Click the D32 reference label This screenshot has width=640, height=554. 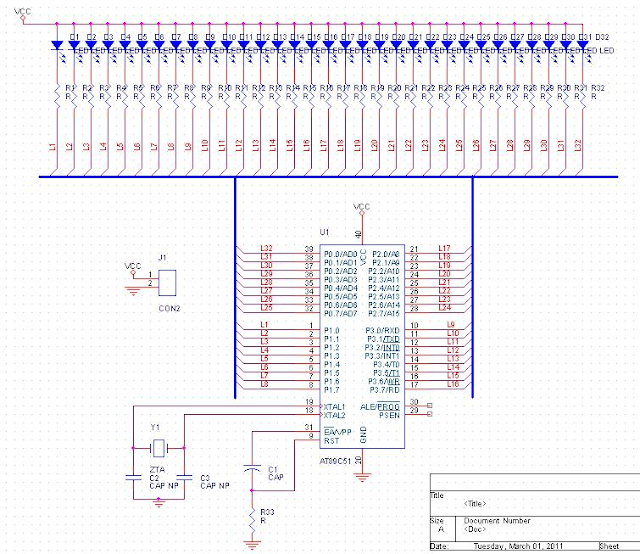pyautogui.click(x=602, y=37)
